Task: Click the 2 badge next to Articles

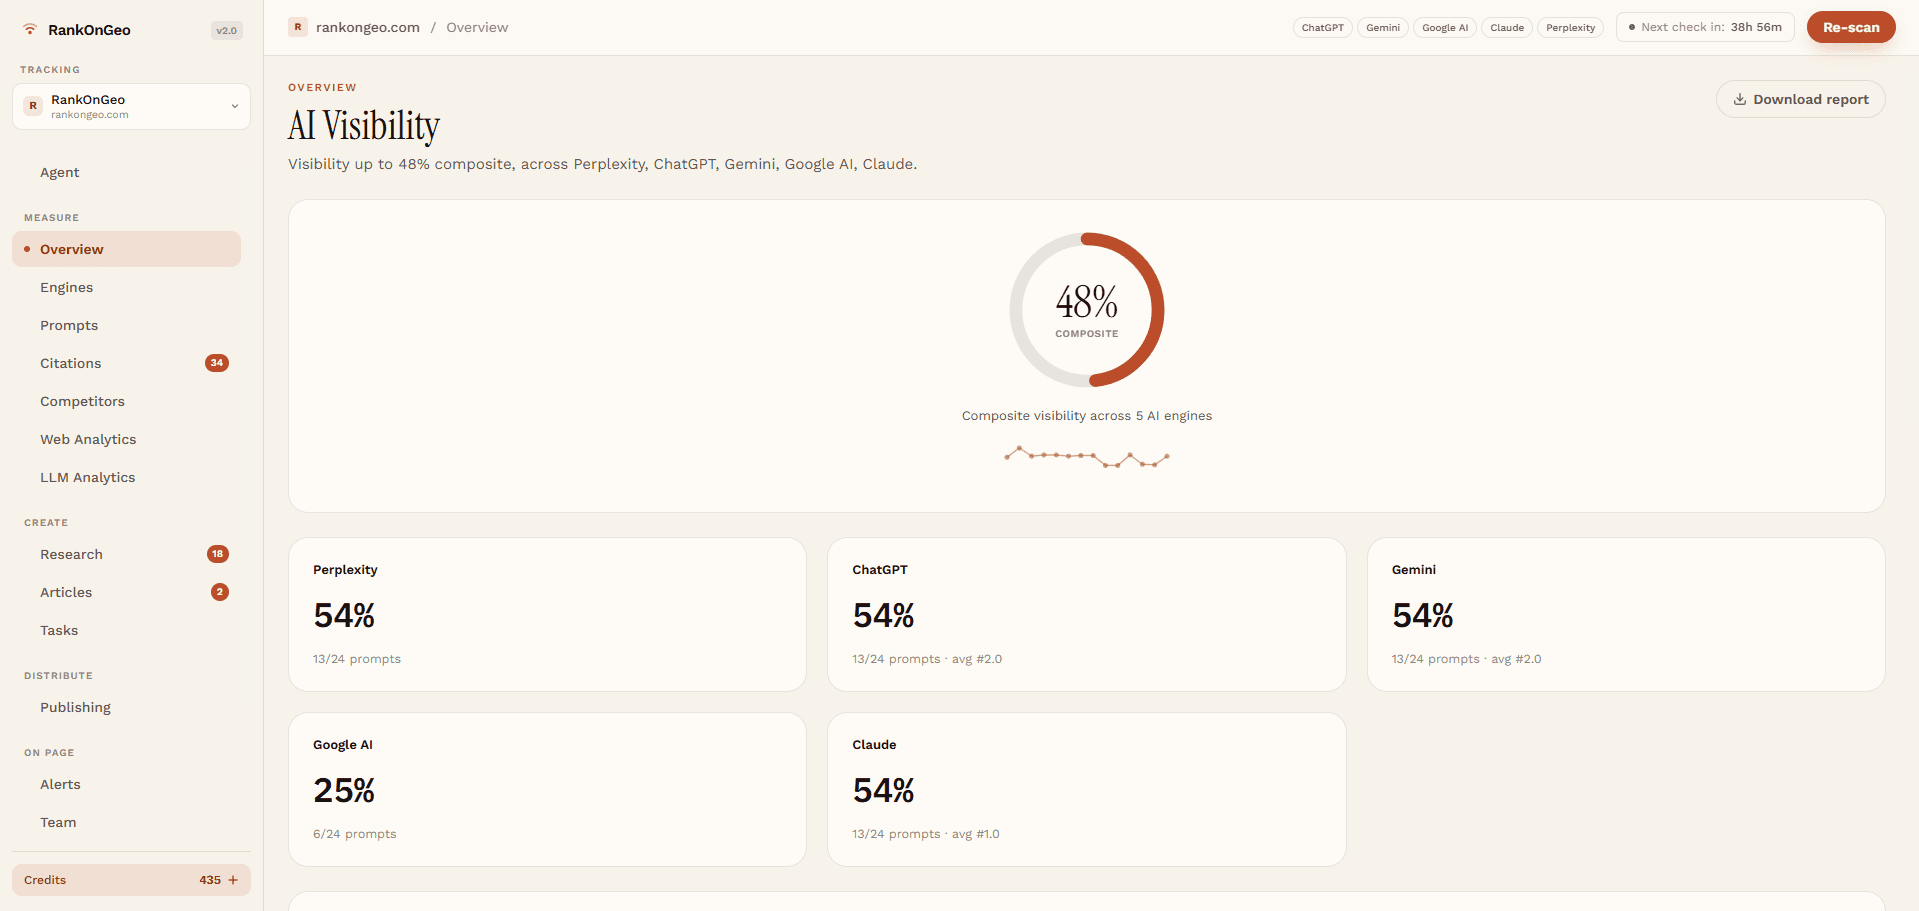Action: [x=220, y=592]
